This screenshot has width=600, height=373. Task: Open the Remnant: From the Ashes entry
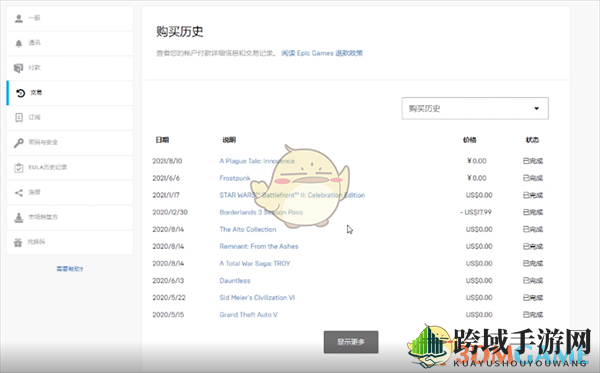coord(259,246)
